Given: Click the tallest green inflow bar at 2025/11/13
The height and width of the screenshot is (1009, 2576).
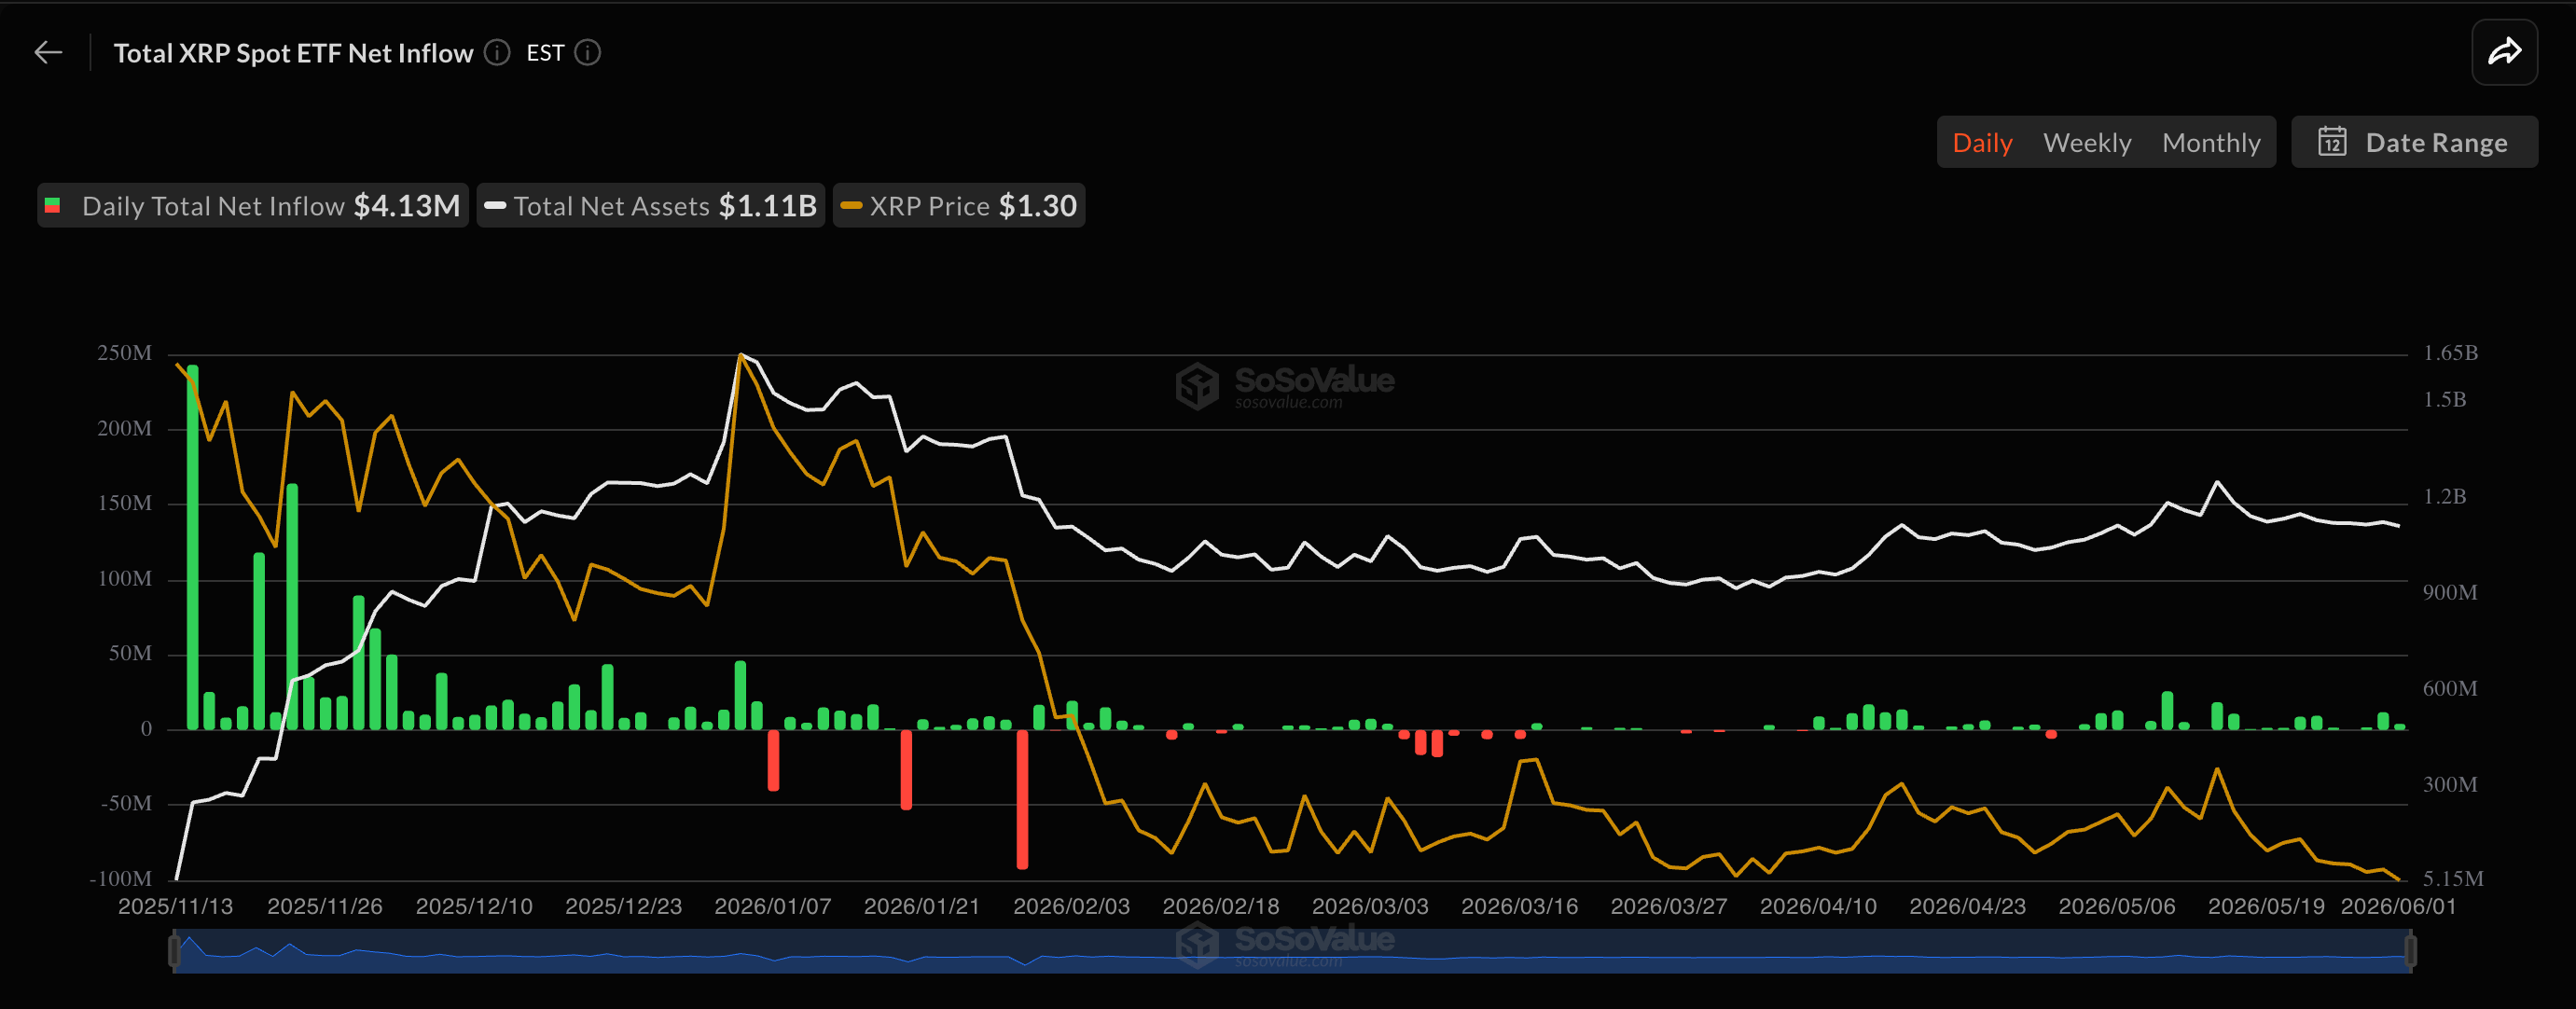Looking at the screenshot, I should pyautogui.click(x=192, y=547).
